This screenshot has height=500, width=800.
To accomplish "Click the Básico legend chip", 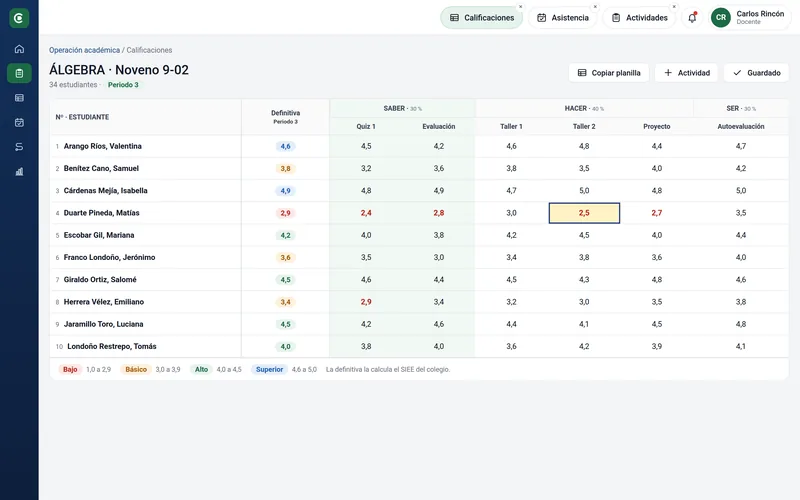I will (x=136, y=369).
